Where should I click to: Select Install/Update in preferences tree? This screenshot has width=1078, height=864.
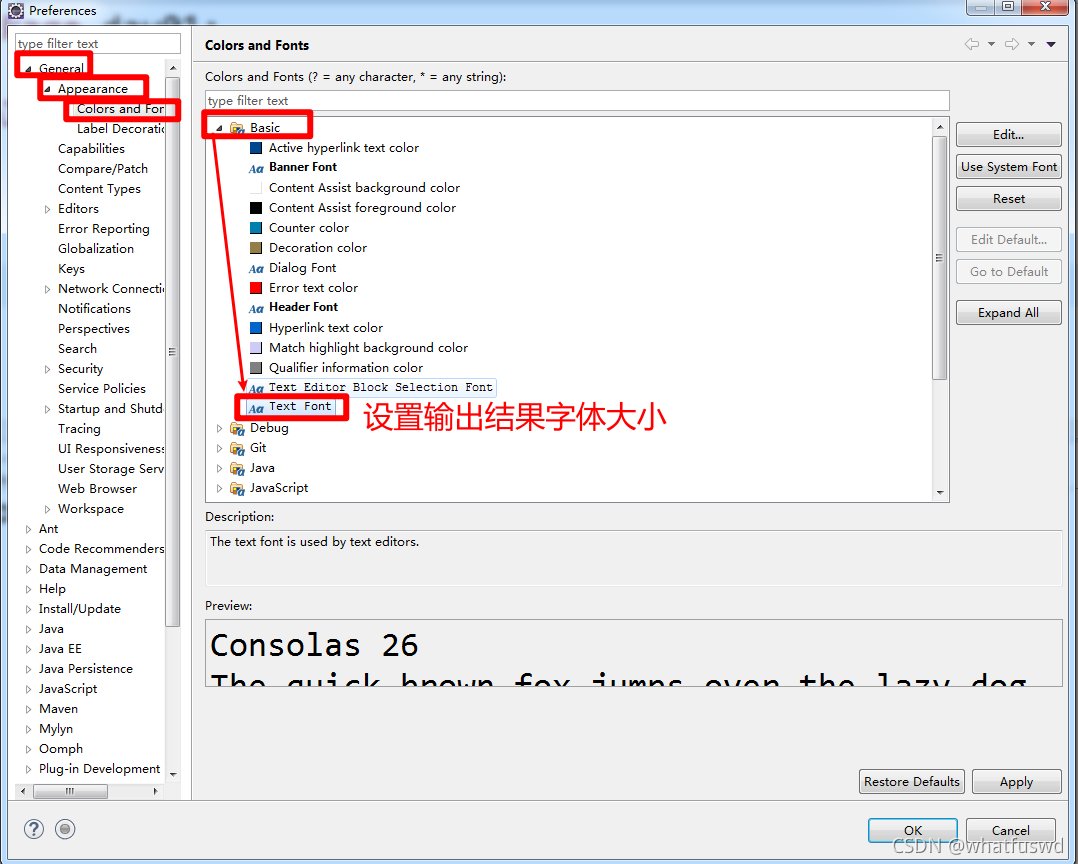coord(80,609)
